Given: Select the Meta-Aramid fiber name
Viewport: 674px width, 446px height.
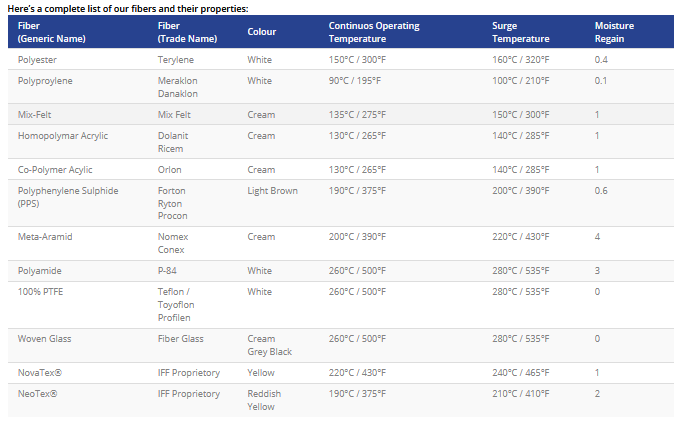Looking at the screenshot, I should pyautogui.click(x=45, y=236).
